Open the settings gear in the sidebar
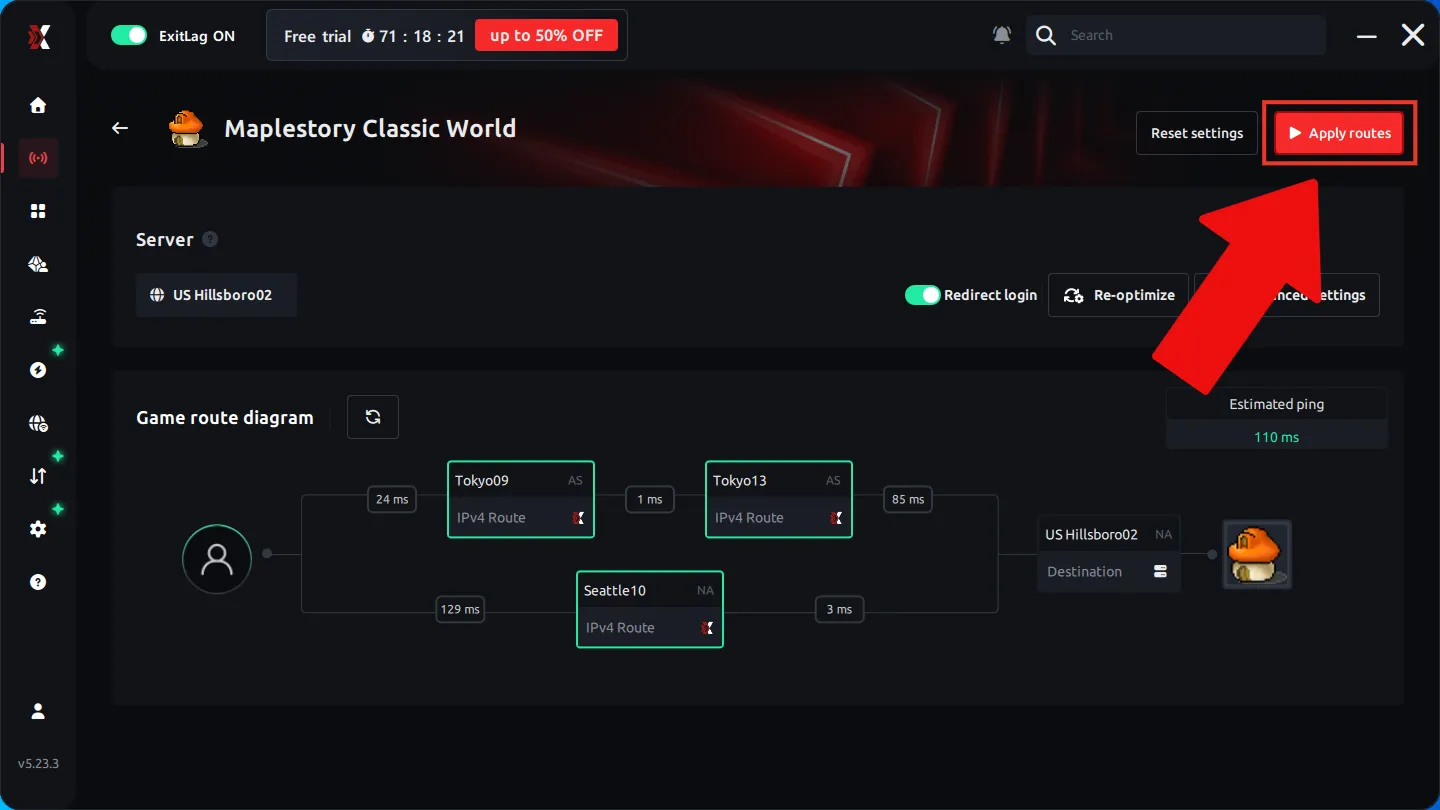The width and height of the screenshot is (1440, 810). [x=38, y=529]
